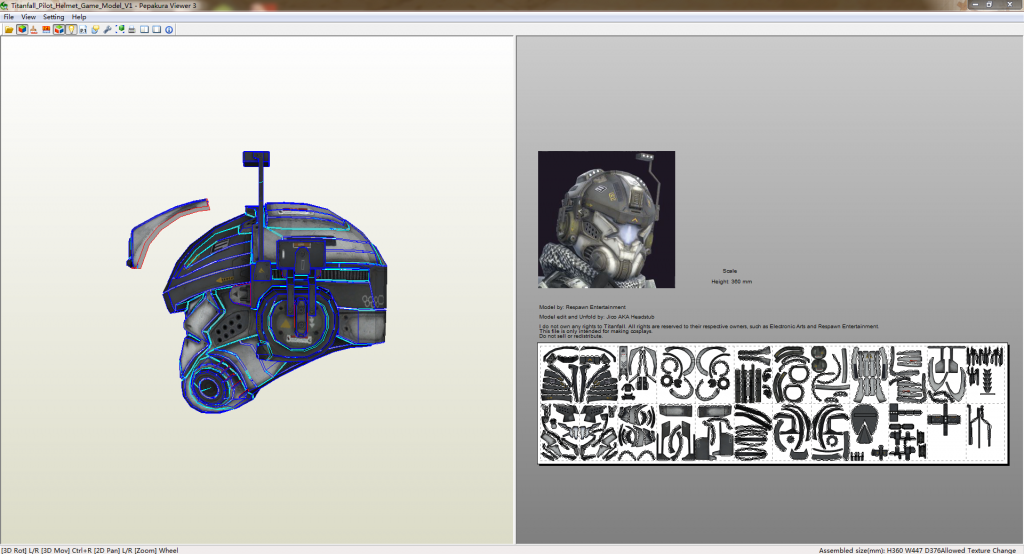Click the red-orange image toolbar icon
1024x554 pixels.
pos(46,29)
